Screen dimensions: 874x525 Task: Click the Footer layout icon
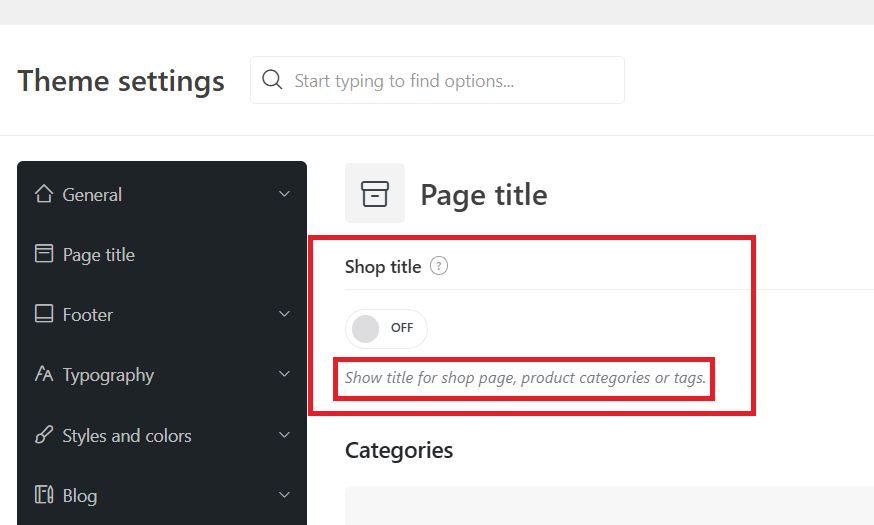tap(44, 314)
